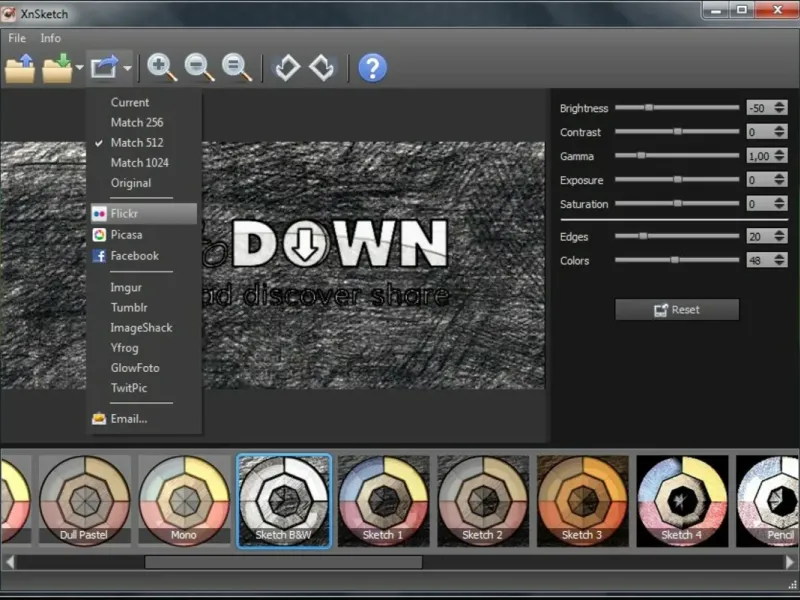
Task: Choose Match 256 export size
Action: point(137,122)
